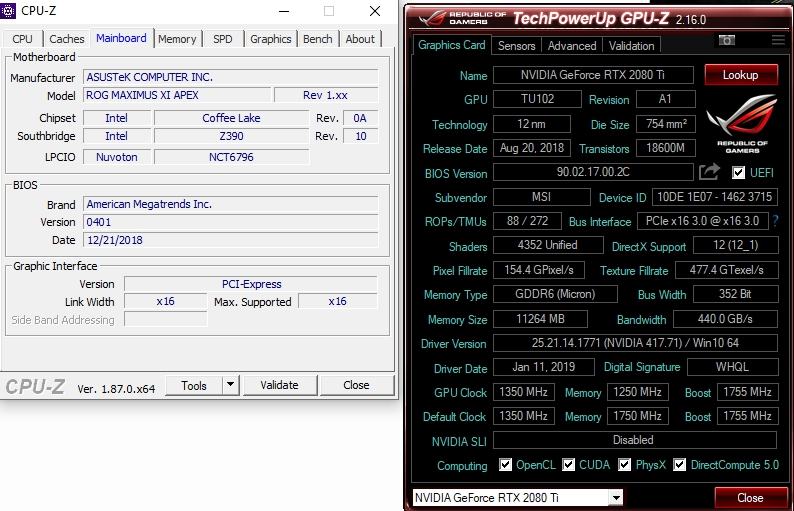Screen dimensions: 794x511
Task: Click the motherboard model ROG MAXIMUS XI APEX
Action: coord(177,95)
